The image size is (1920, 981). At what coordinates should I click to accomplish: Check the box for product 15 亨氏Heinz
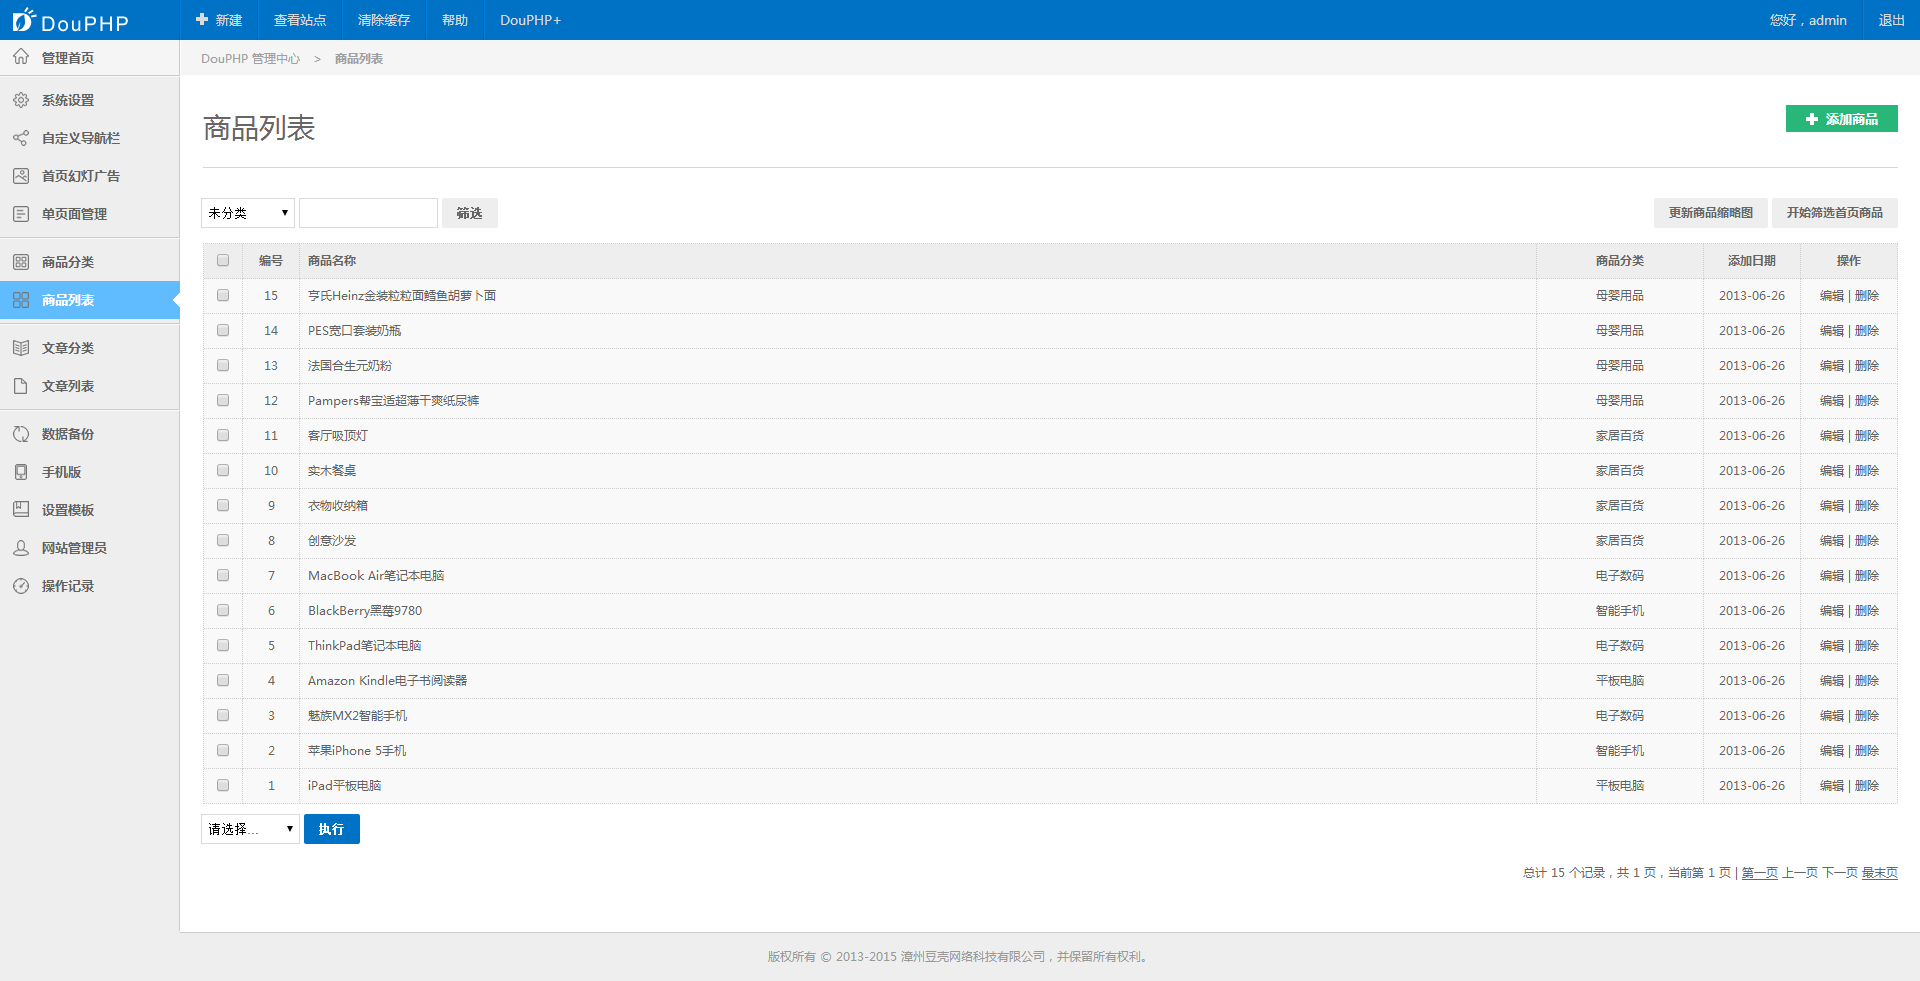click(x=223, y=295)
